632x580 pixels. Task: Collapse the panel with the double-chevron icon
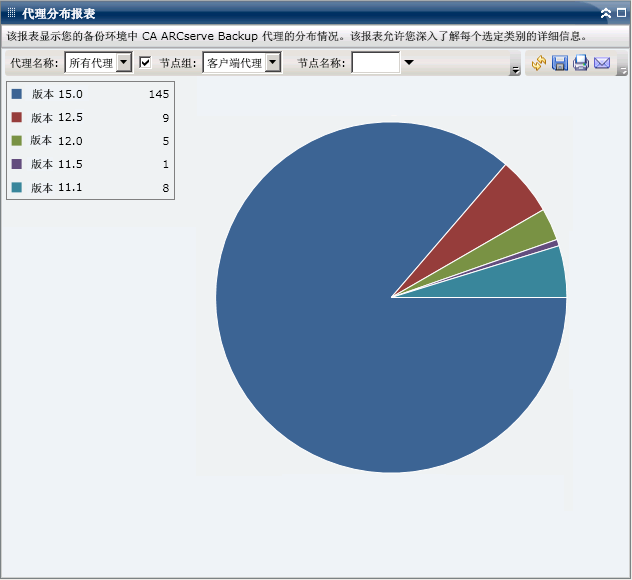(x=606, y=13)
